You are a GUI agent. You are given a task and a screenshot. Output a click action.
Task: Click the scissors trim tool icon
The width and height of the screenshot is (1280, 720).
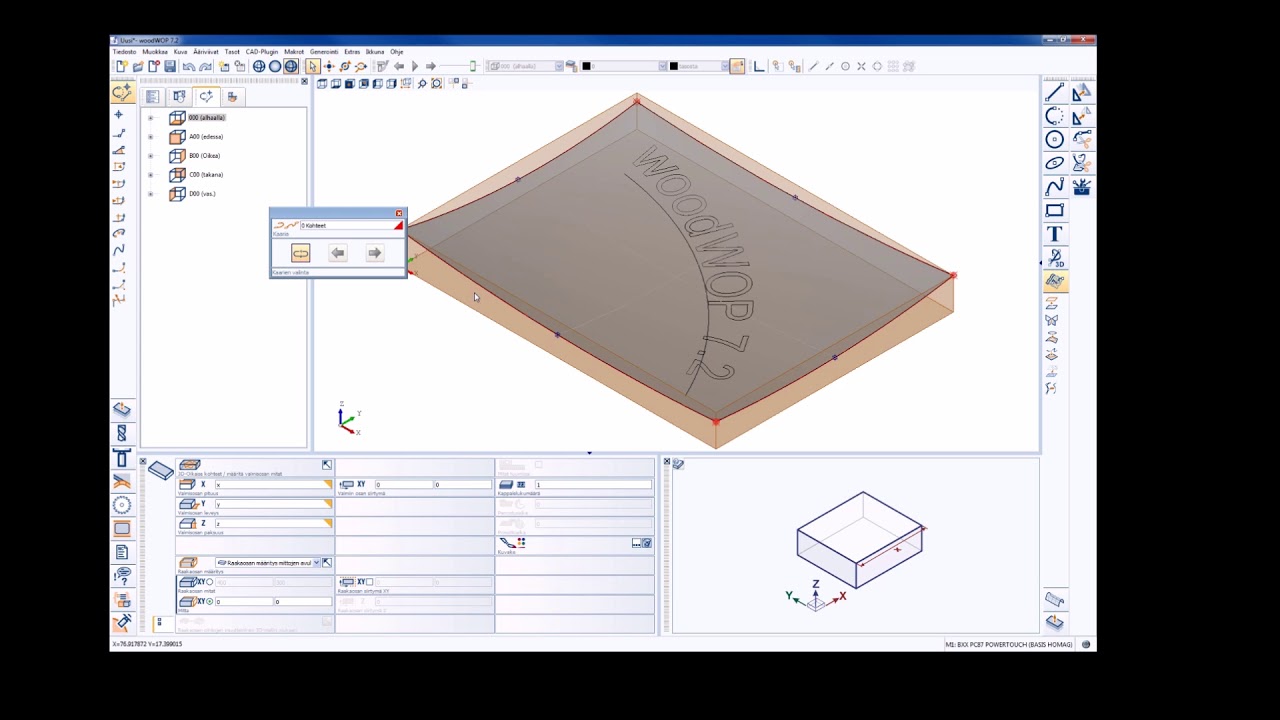pos(1082,139)
